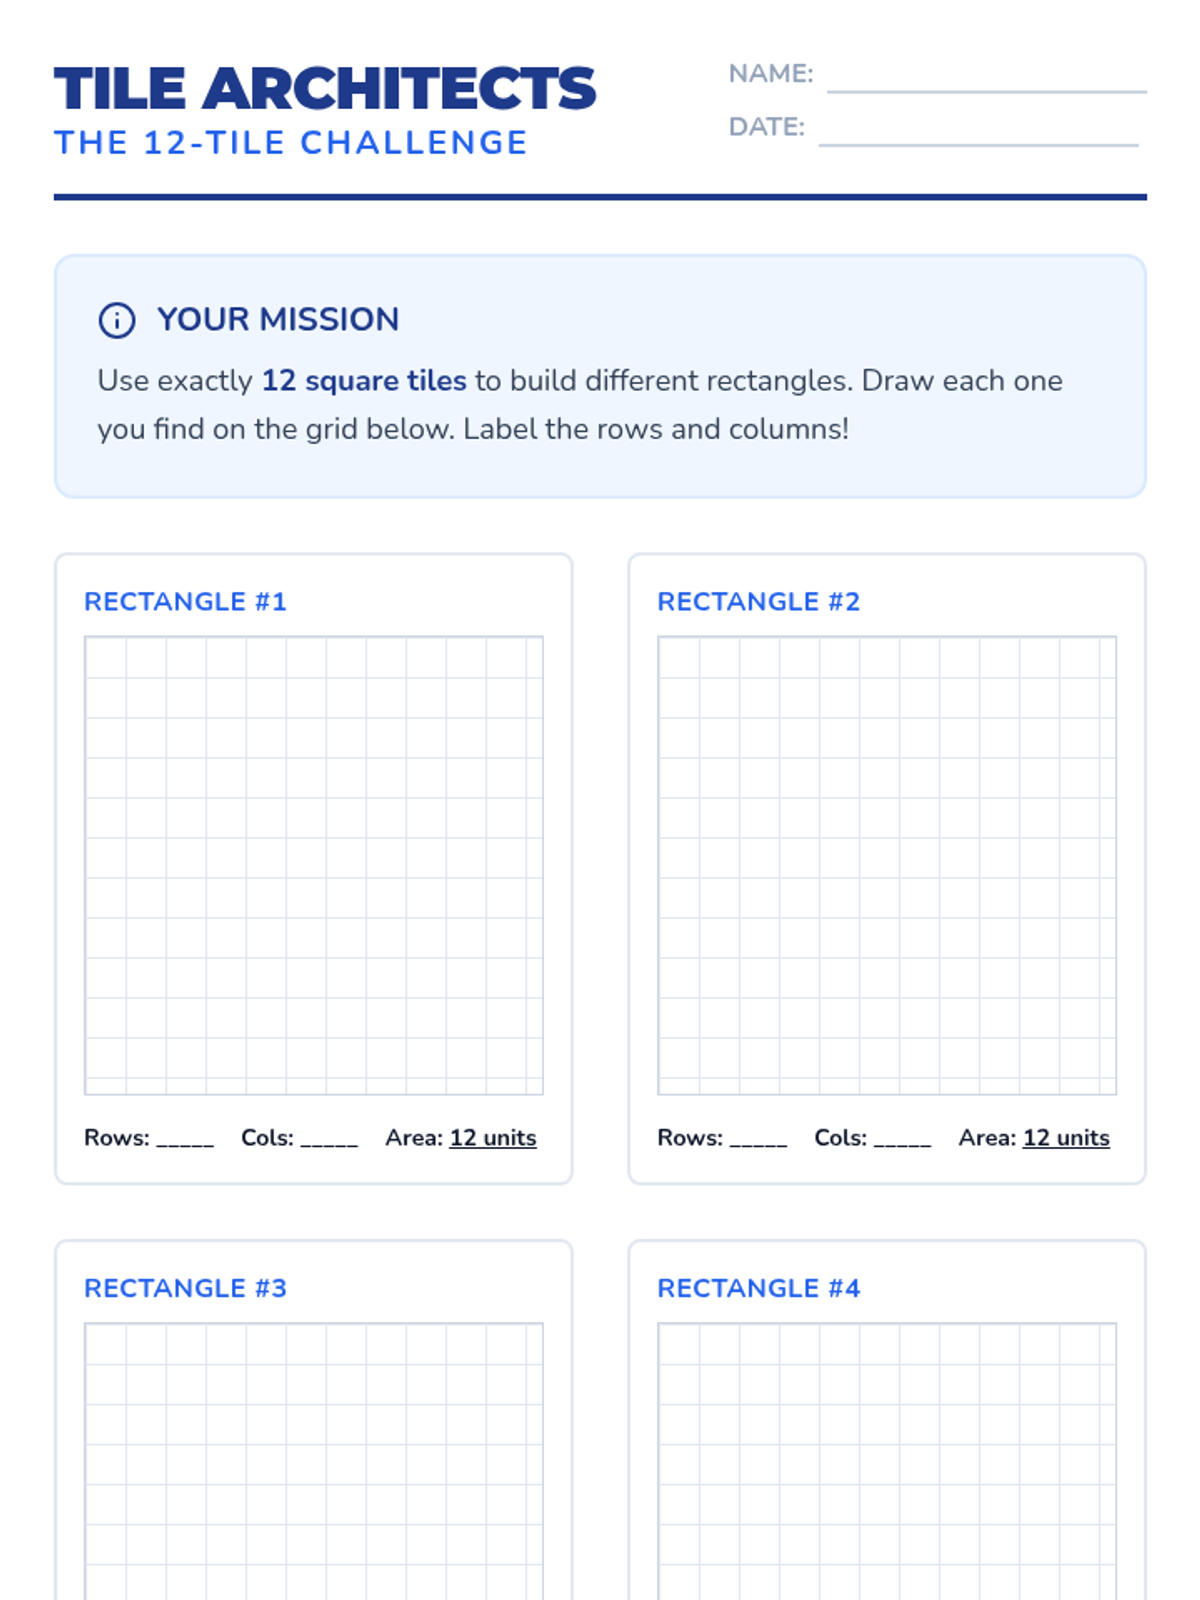The image size is (1200, 1600).
Task: Click inside the Rectangle #3 drawing grid
Action: point(314,1460)
